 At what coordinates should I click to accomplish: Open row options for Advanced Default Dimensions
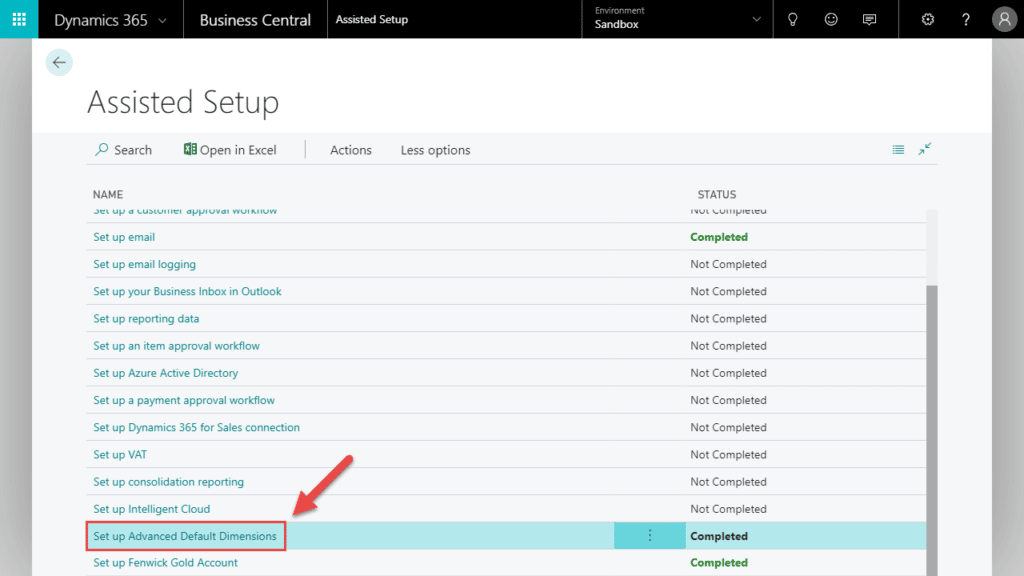point(649,536)
